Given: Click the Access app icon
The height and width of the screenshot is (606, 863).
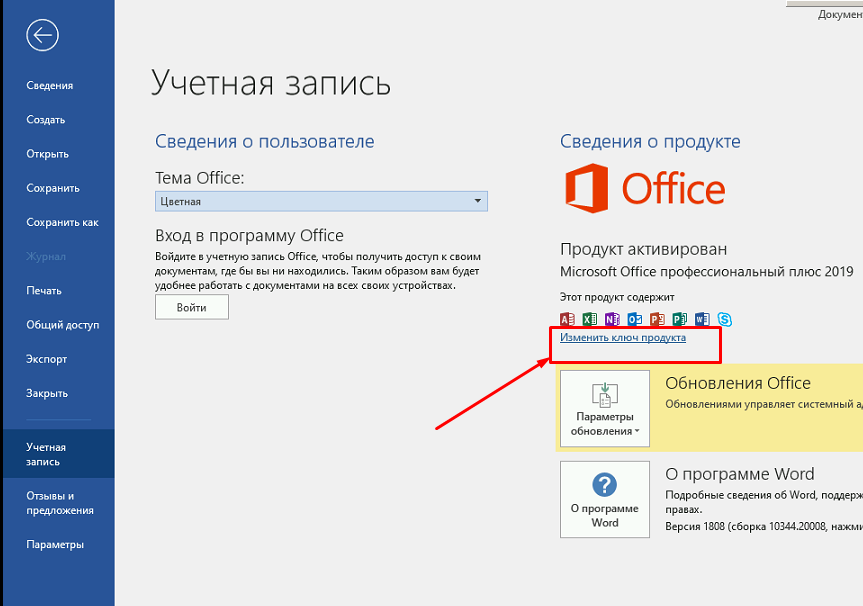Looking at the screenshot, I should click(x=567, y=319).
